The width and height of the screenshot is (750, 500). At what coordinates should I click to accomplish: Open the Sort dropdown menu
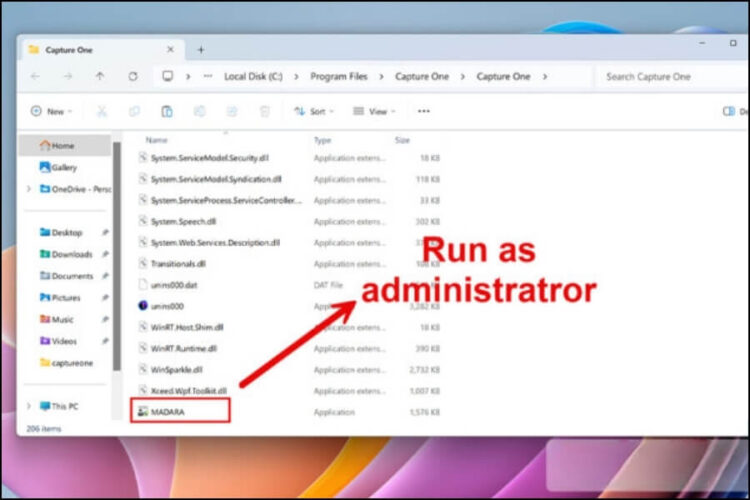(314, 111)
